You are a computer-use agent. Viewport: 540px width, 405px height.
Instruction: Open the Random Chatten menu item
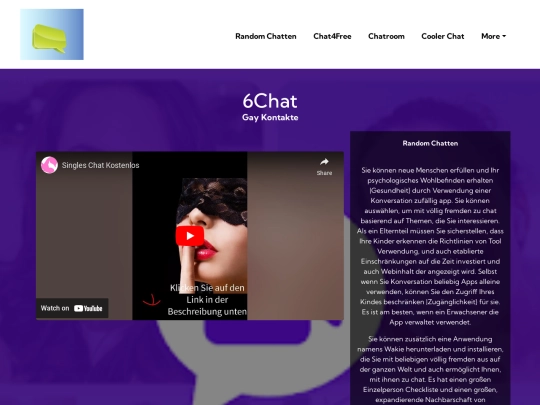[x=266, y=36]
